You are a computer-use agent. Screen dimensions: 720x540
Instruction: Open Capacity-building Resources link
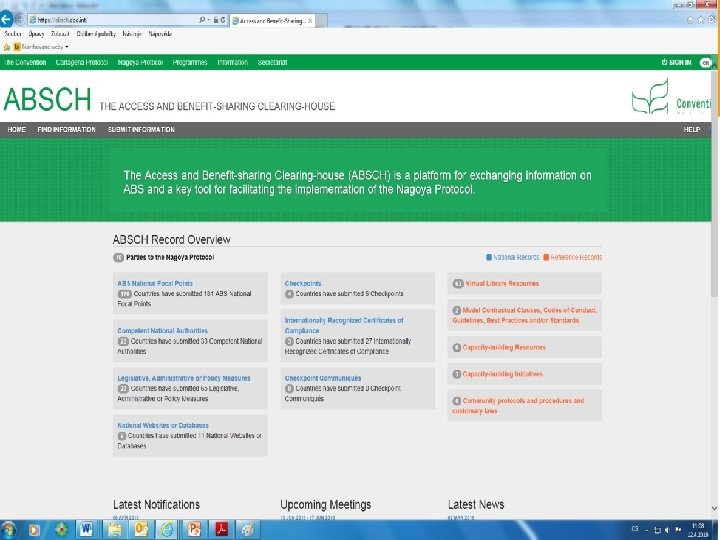pyautogui.click(x=504, y=348)
